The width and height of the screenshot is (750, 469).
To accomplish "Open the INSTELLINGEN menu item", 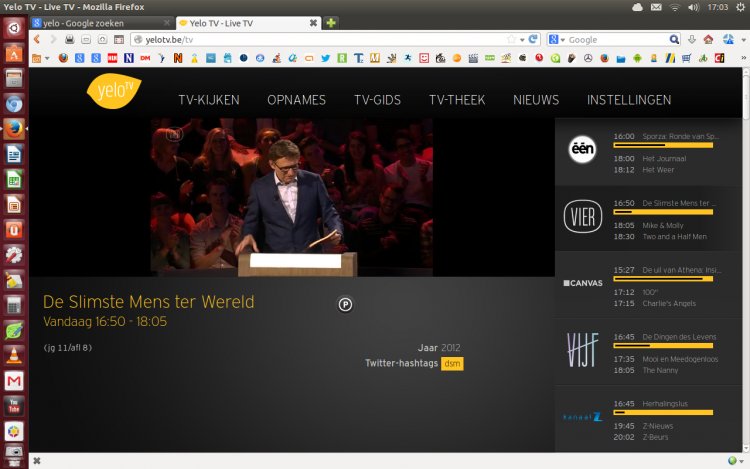I will (x=629, y=100).
